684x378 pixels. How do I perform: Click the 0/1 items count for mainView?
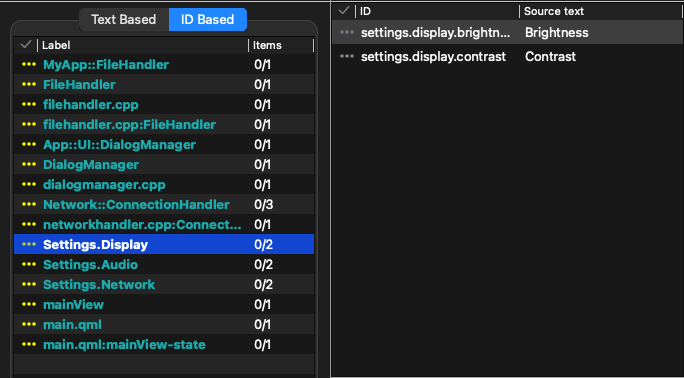click(263, 305)
